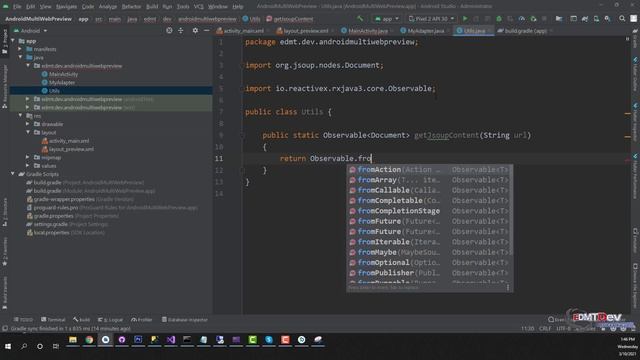Screen dimensions: 640x360
Task: Click the Profile app icon in toolbar
Action: 522,19
